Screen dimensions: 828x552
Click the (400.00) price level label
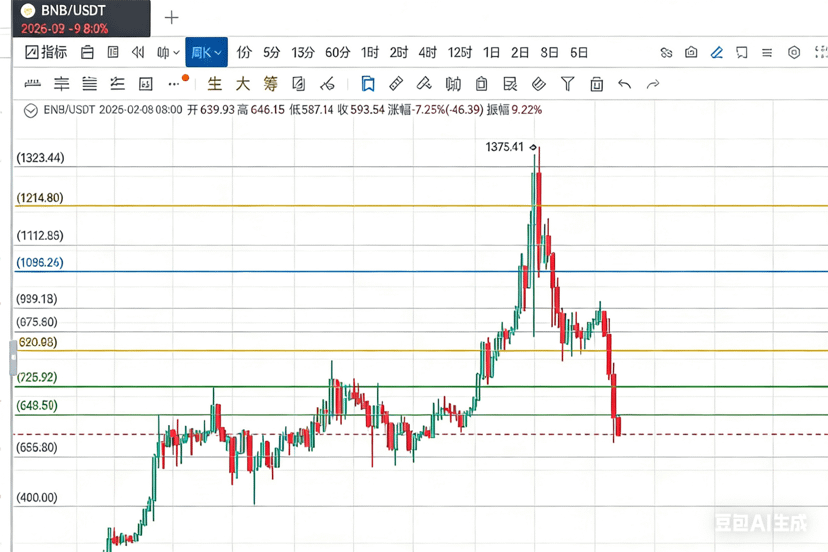pos(37,498)
